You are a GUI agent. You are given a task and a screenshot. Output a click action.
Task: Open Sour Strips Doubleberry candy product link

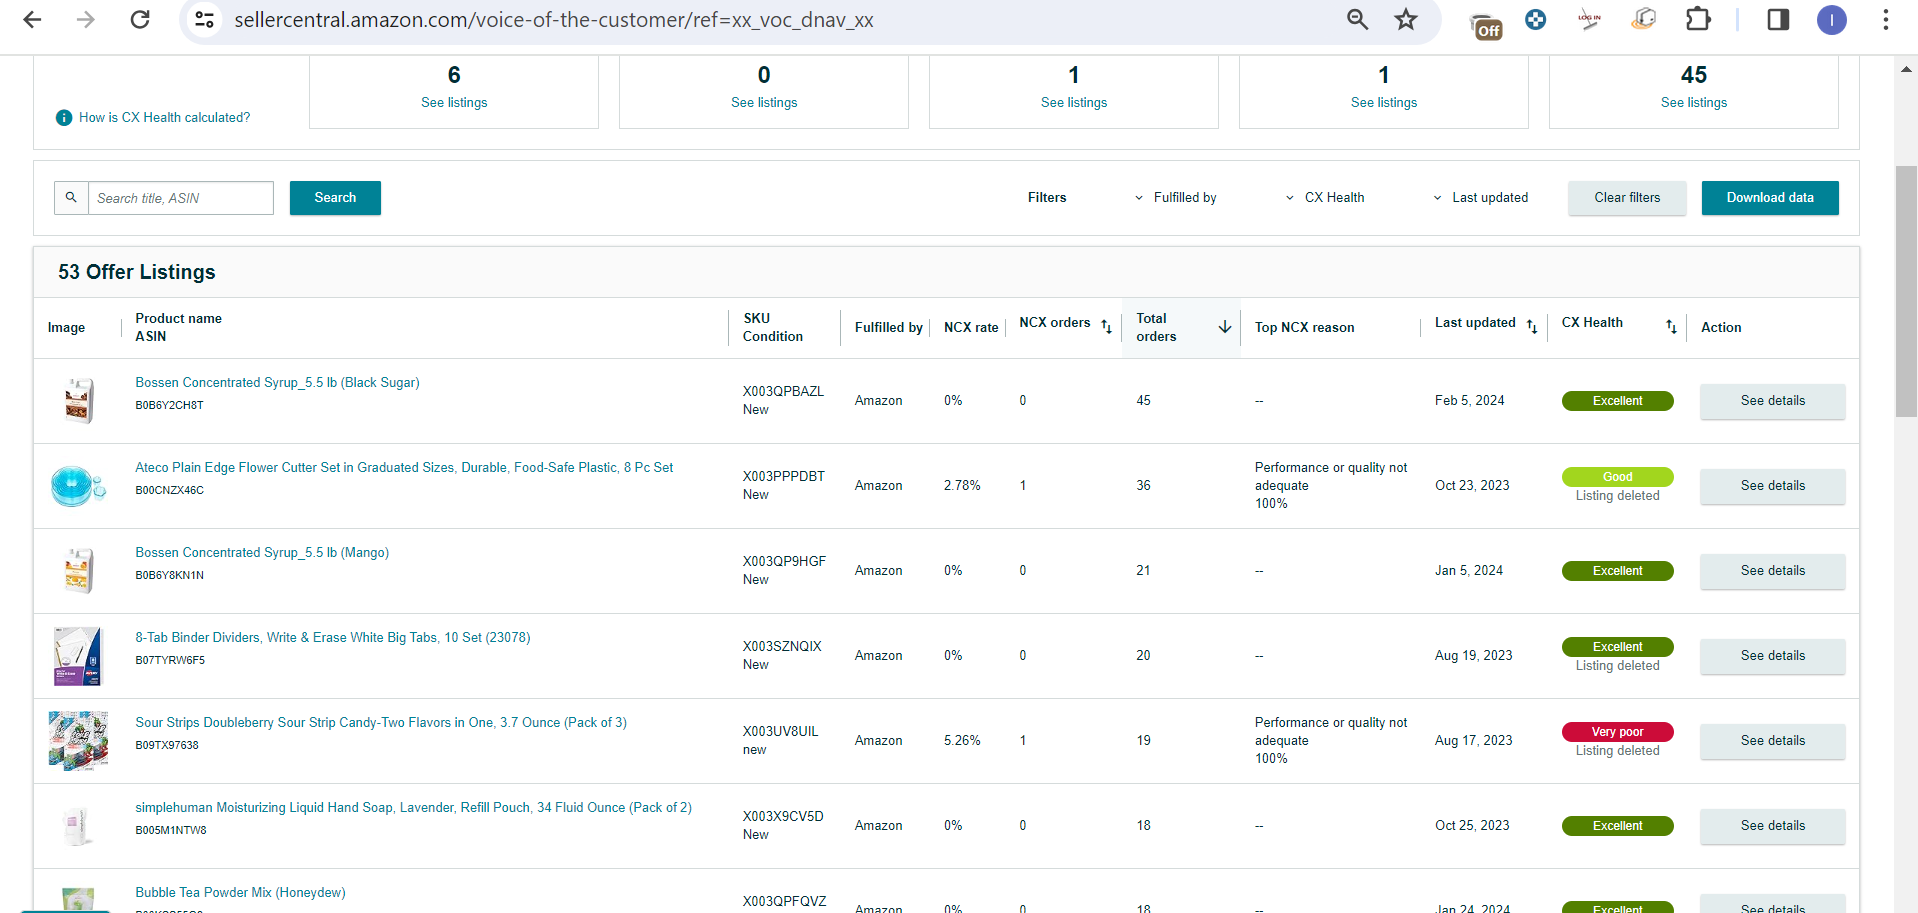(381, 723)
